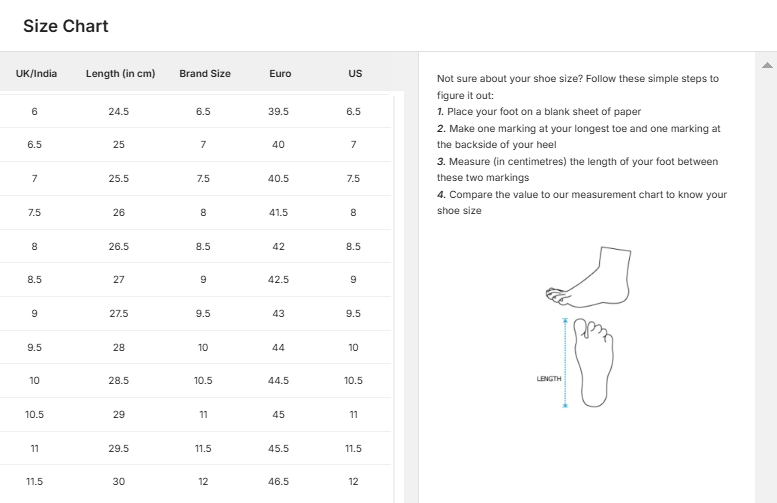777x503 pixels.
Task: Click the Brand Size column header
Action: click(x=204, y=74)
